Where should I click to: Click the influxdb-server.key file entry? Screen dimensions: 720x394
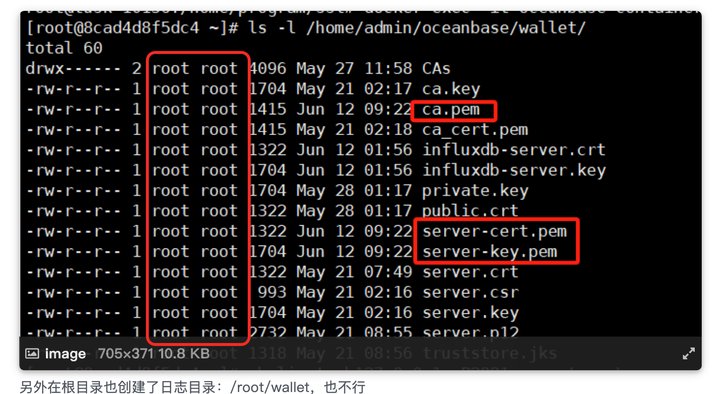point(514,171)
